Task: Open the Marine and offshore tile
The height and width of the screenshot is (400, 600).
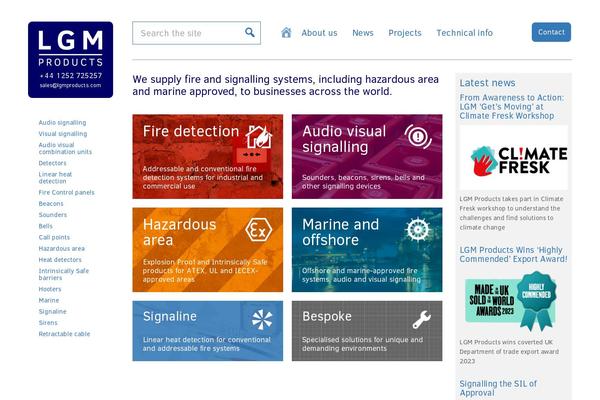Action: (x=367, y=250)
